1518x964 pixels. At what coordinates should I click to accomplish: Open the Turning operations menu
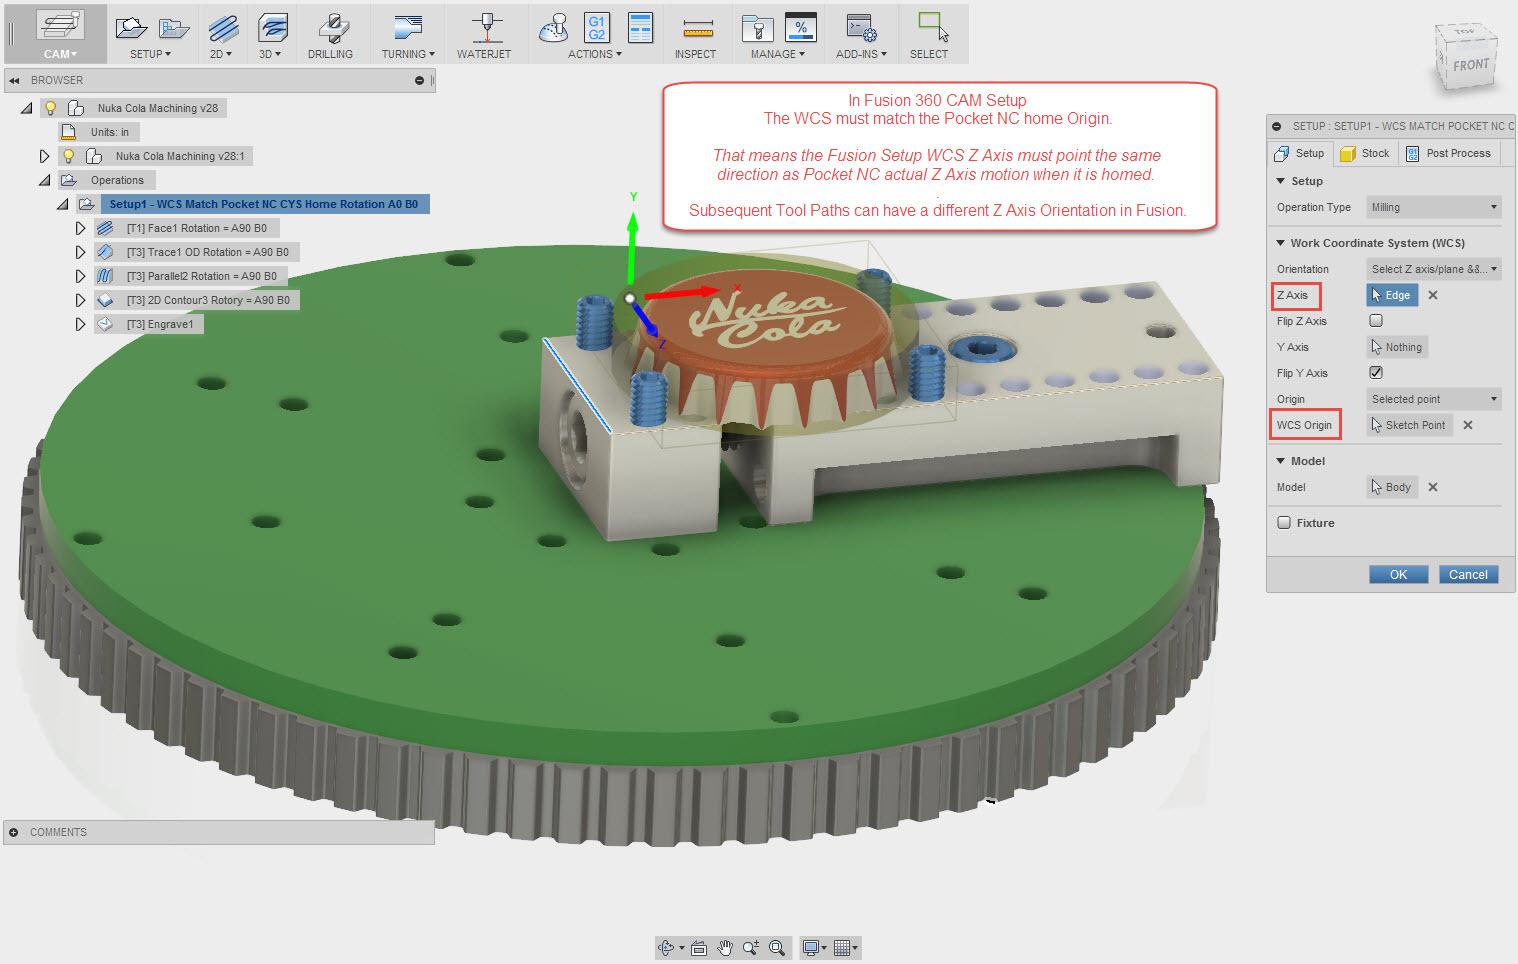(407, 35)
